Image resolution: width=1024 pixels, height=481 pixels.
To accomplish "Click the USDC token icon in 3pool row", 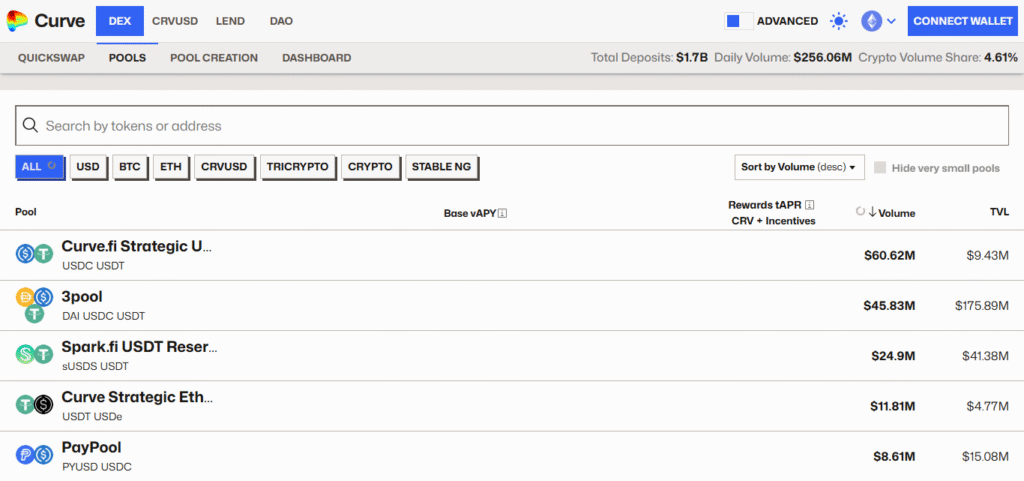I will click(x=44, y=298).
